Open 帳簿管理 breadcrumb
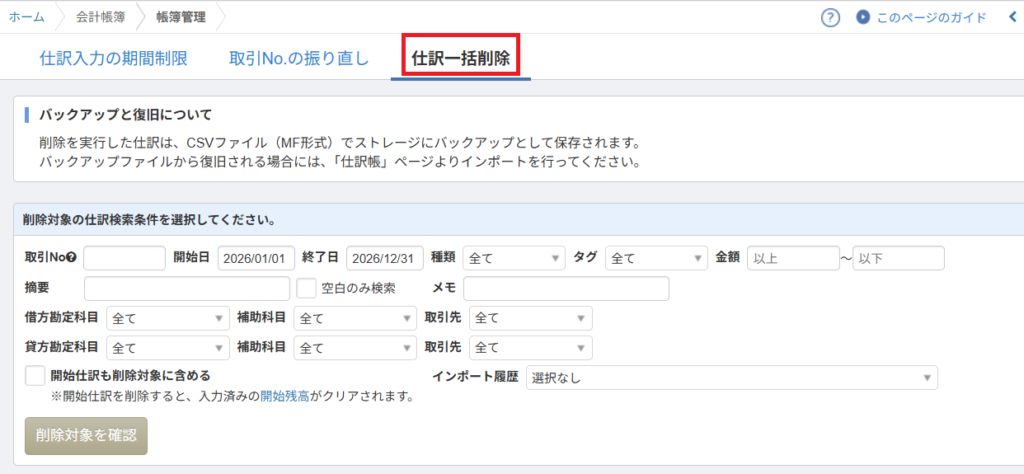Screen dimensions: 1024x474 click(180, 18)
